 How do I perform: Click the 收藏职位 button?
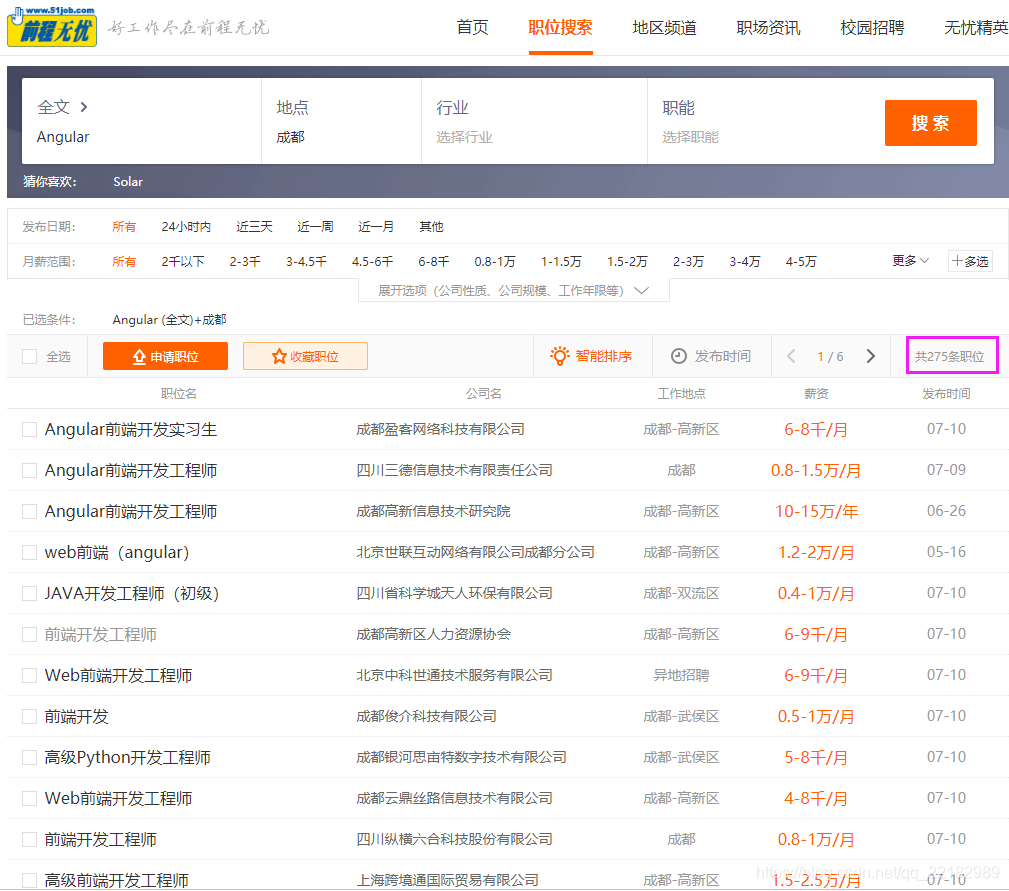coord(305,356)
